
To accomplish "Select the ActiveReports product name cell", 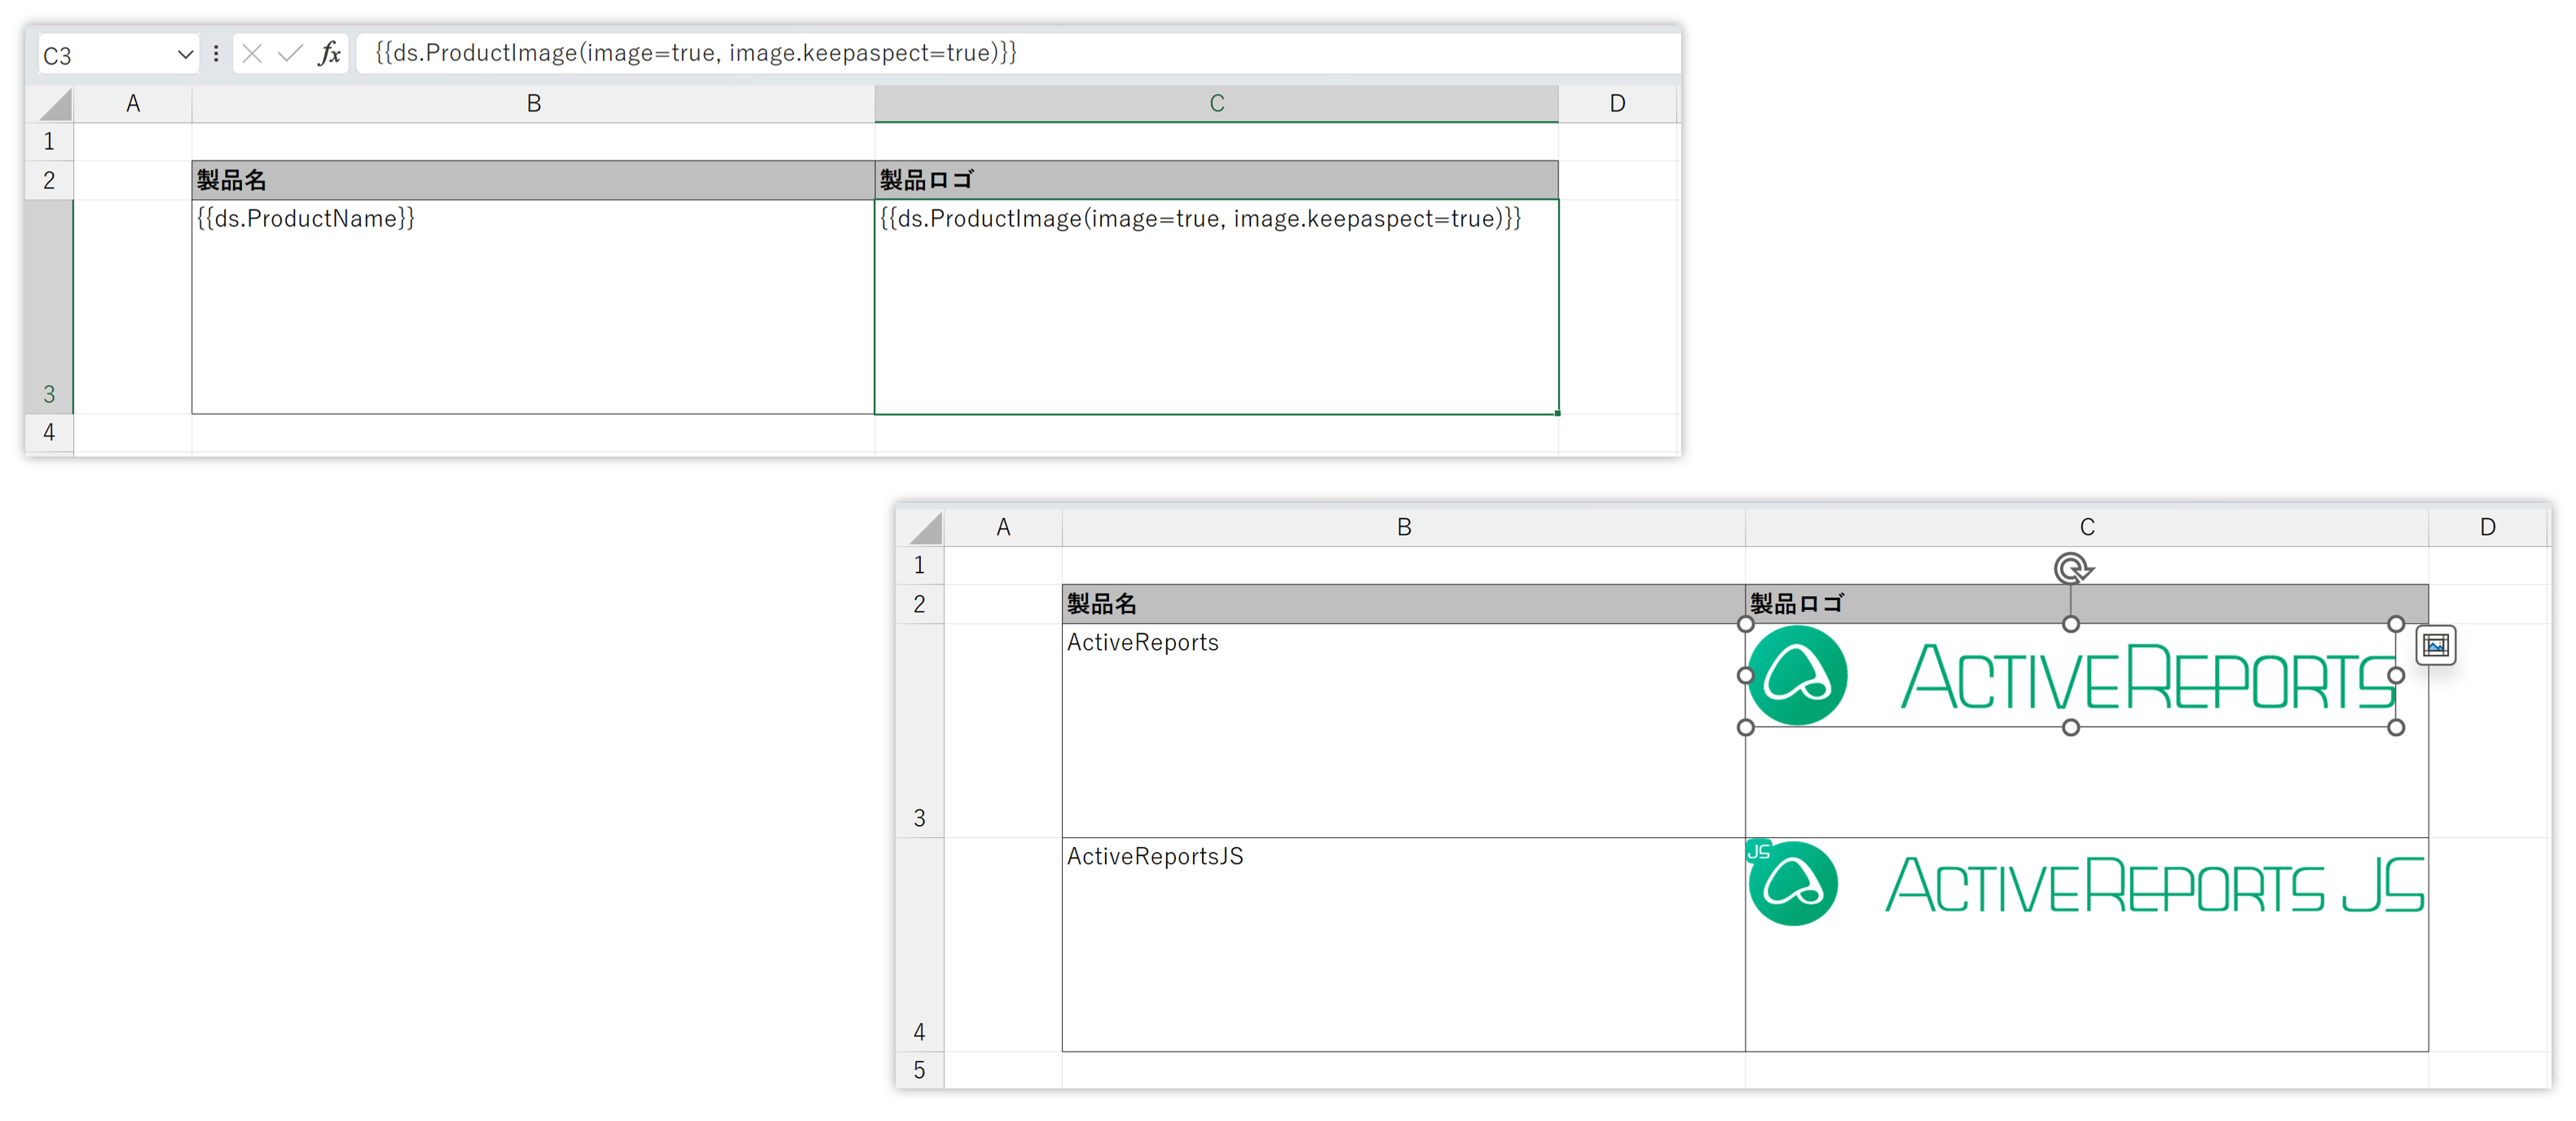I will tap(1404, 731).
